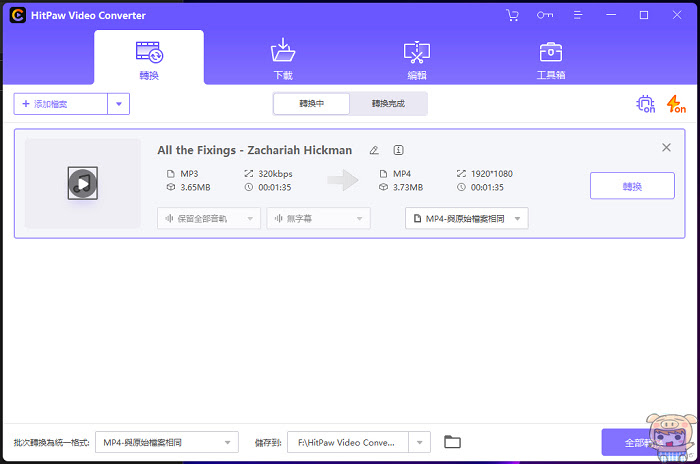Open the output folder icon

(452, 442)
